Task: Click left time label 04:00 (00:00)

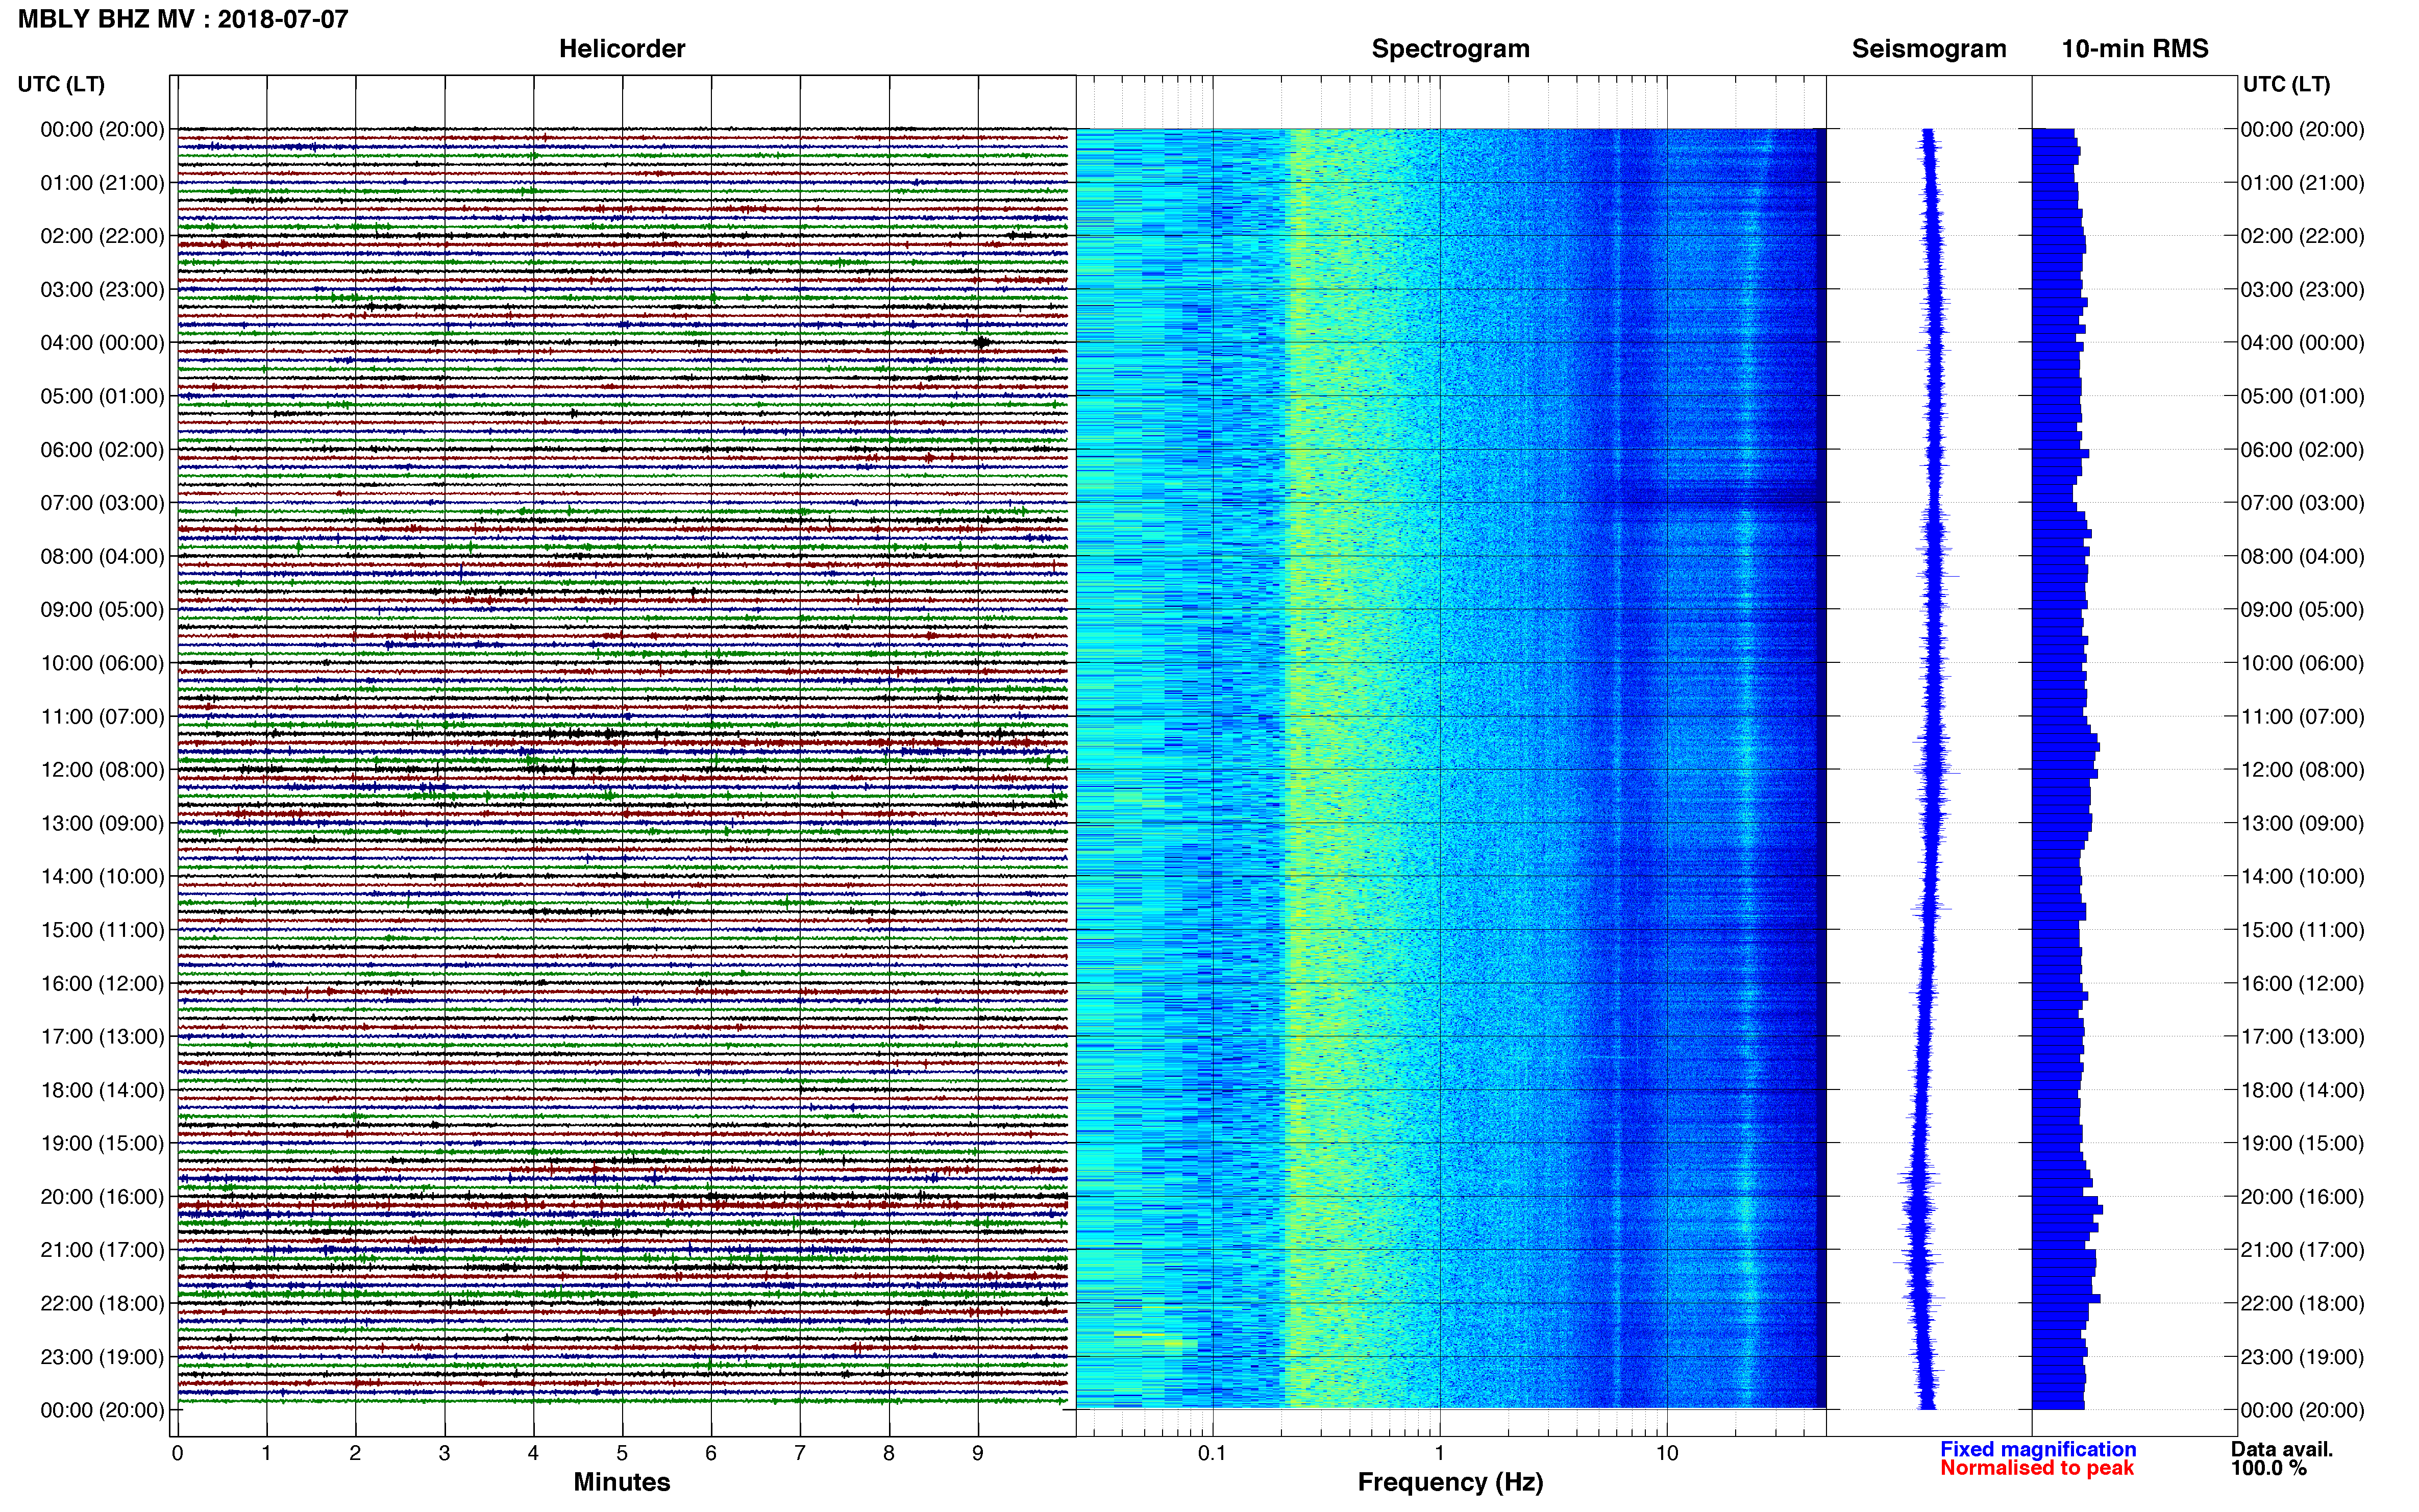Action: [102, 343]
